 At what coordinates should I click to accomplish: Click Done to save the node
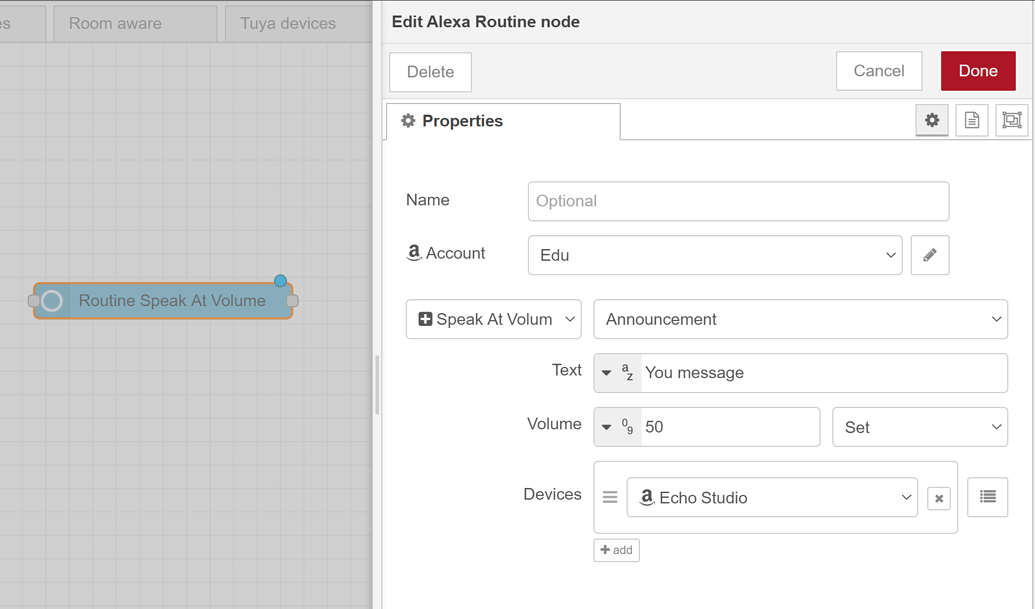[977, 70]
